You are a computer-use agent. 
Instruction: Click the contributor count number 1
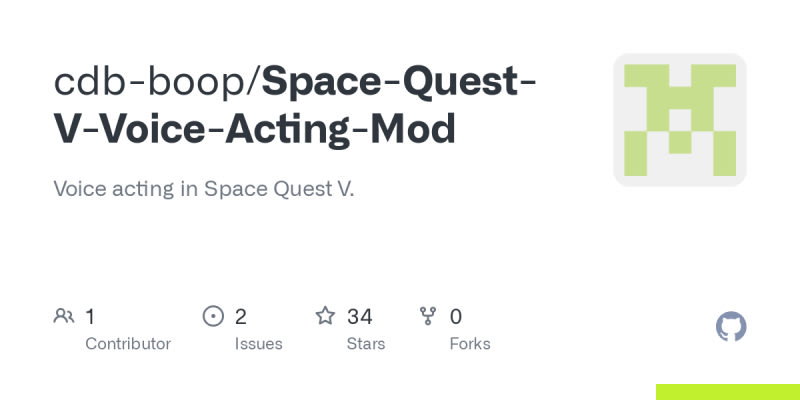[90, 317]
